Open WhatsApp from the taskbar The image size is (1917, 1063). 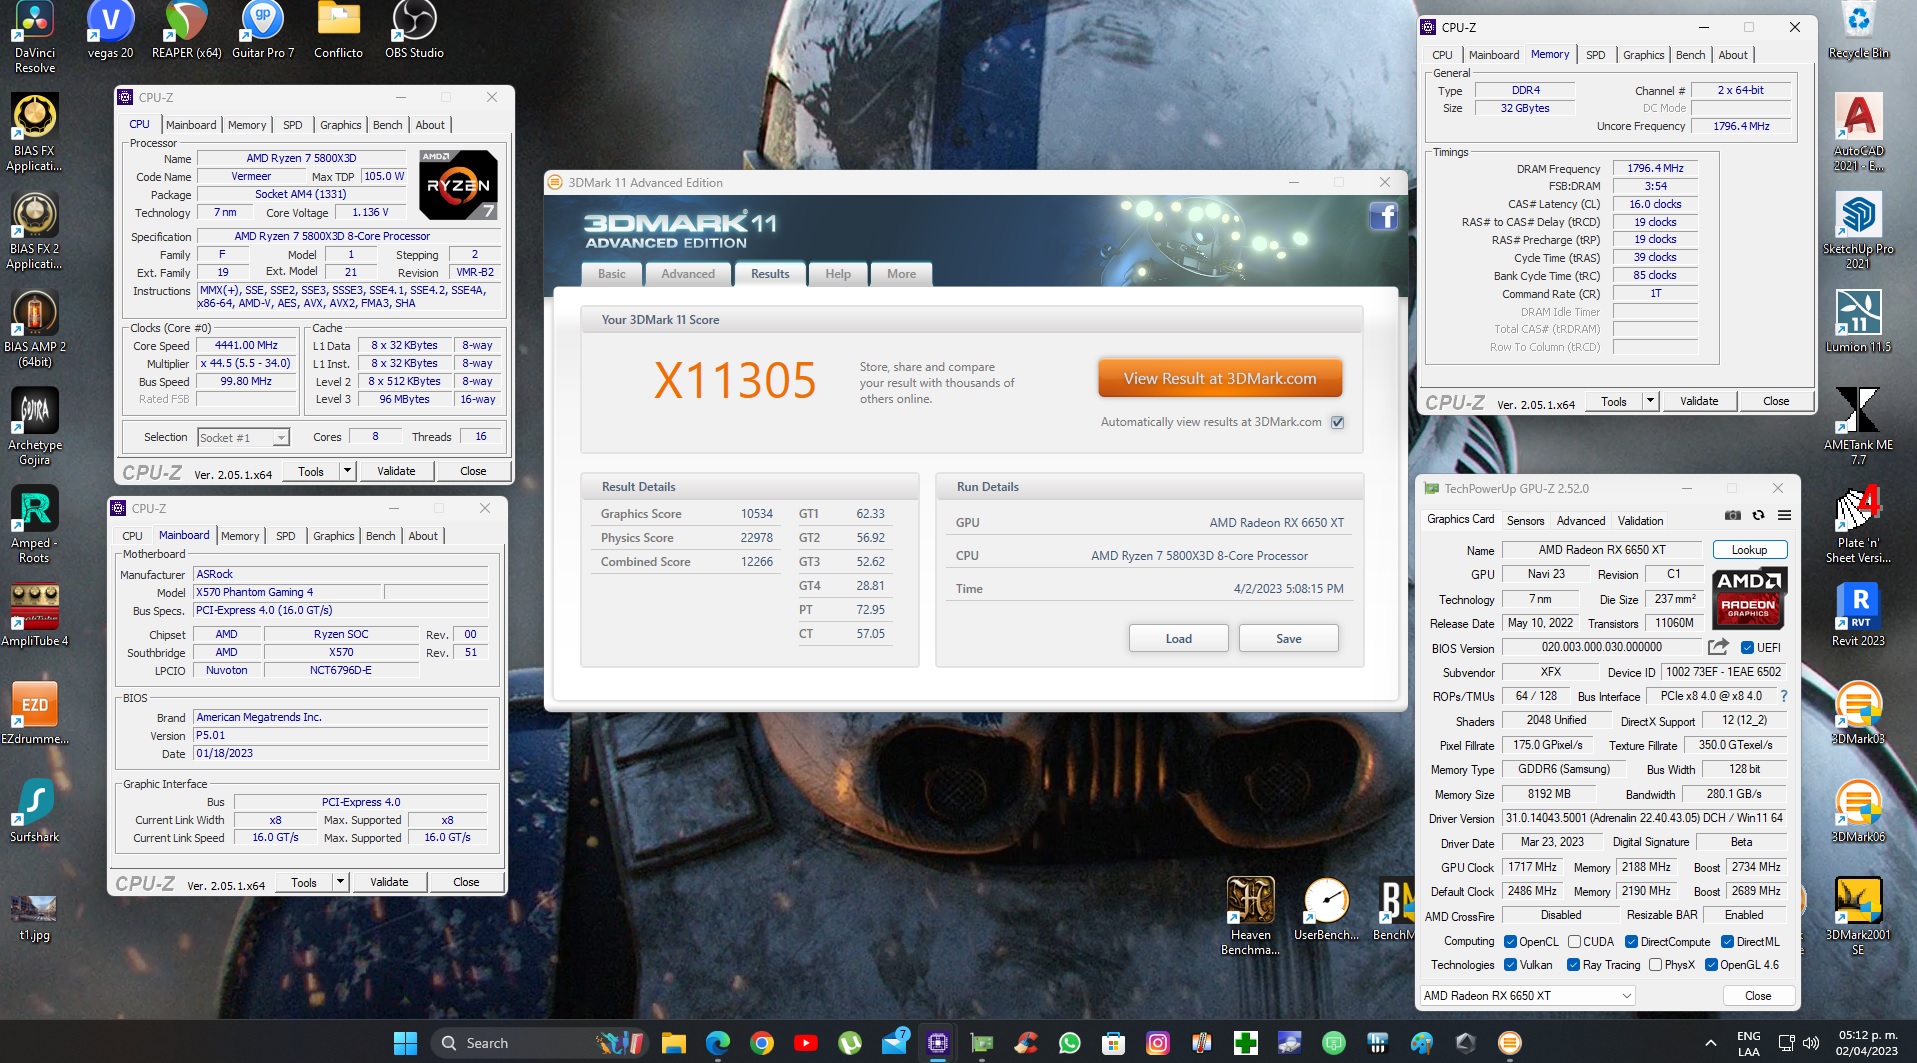tap(1070, 1043)
